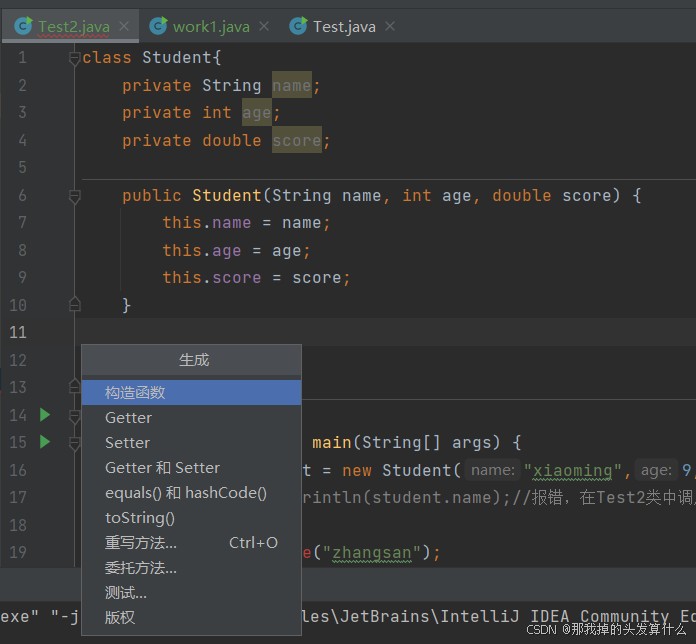The height and width of the screenshot is (644, 696).
Task: Select 委托方法... menu entry
Action: [191, 568]
